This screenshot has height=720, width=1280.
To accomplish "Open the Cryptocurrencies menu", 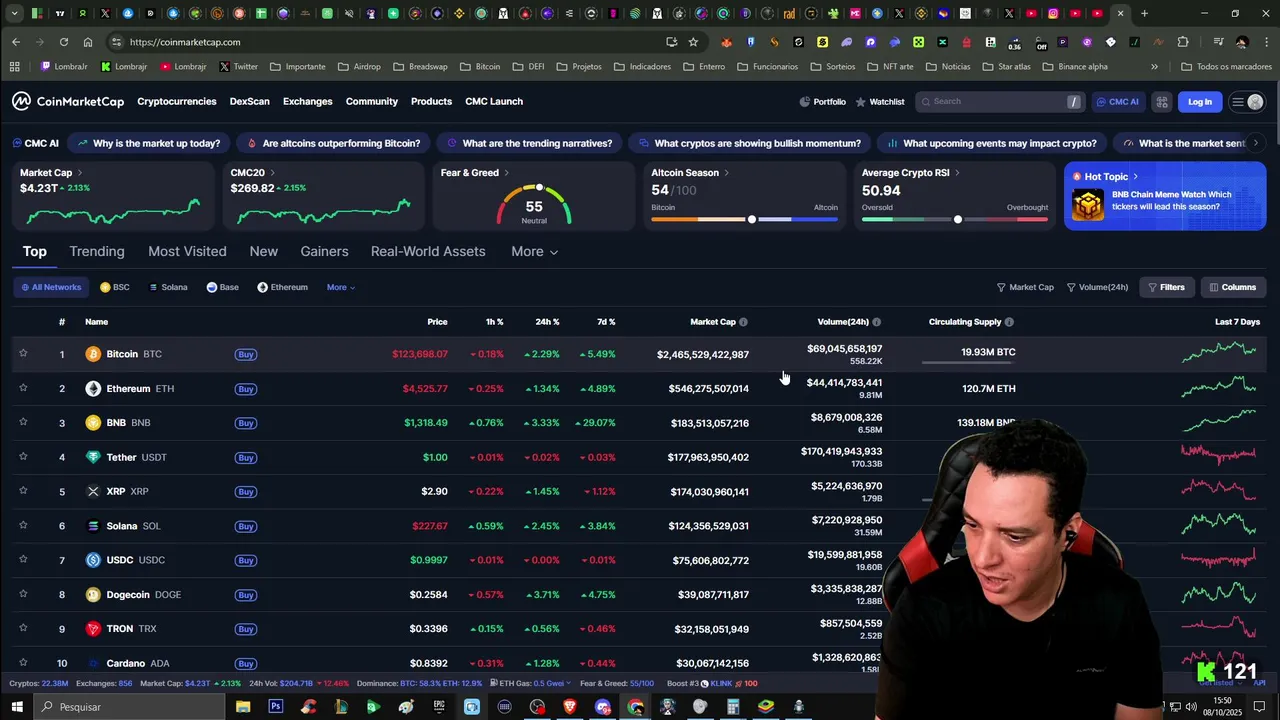I will [177, 102].
